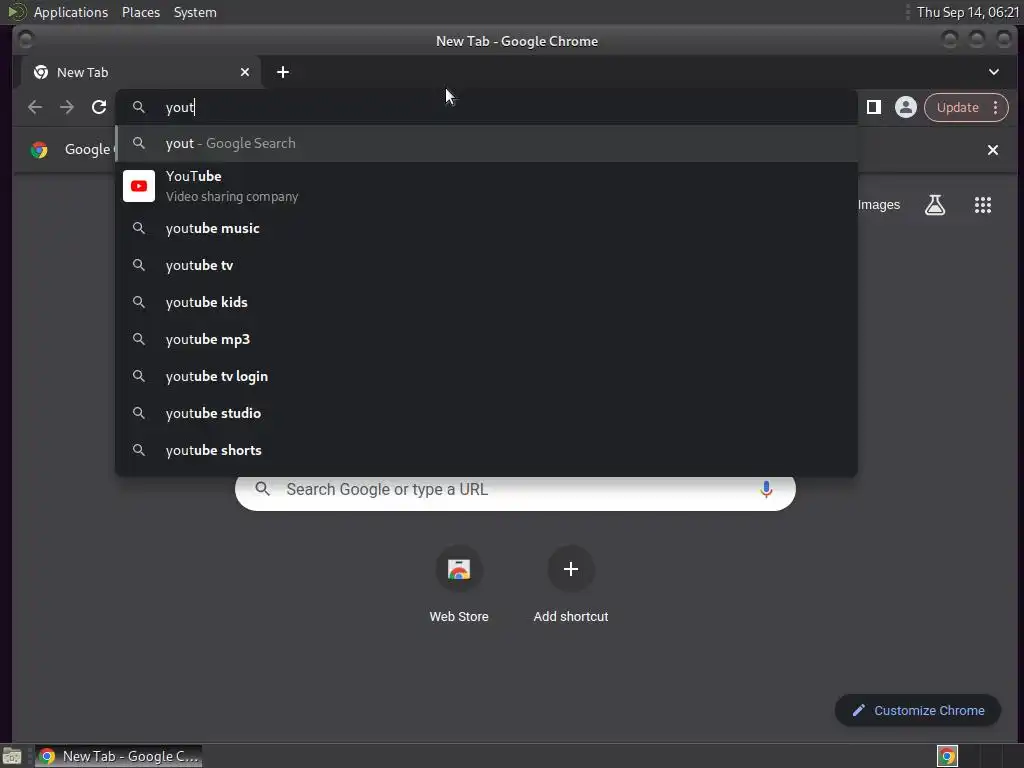Image resolution: width=1024 pixels, height=768 pixels.
Task: Open Customize Chrome
Action: click(x=918, y=711)
